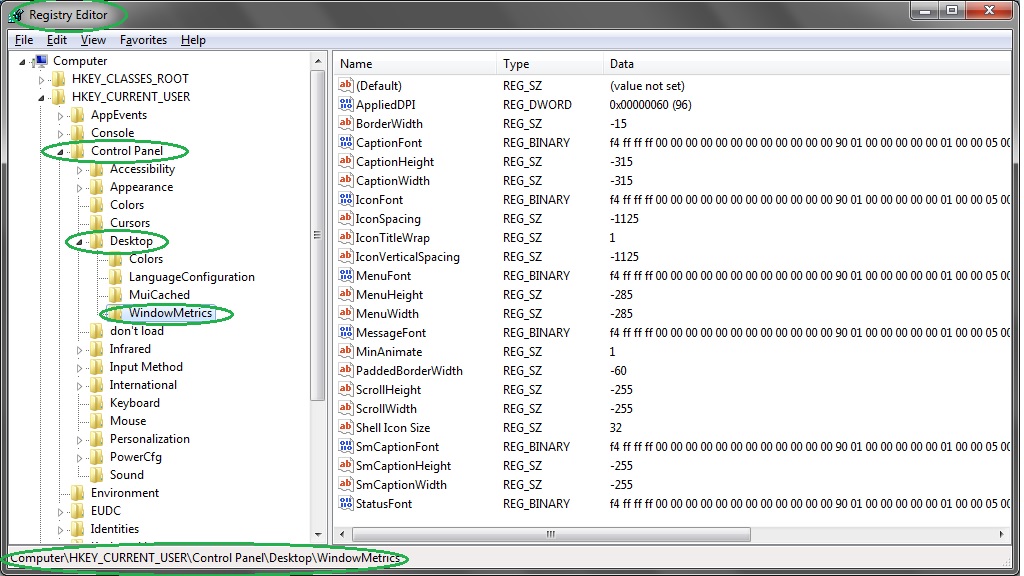Open the File menu
The image size is (1024, 576).
pos(24,40)
